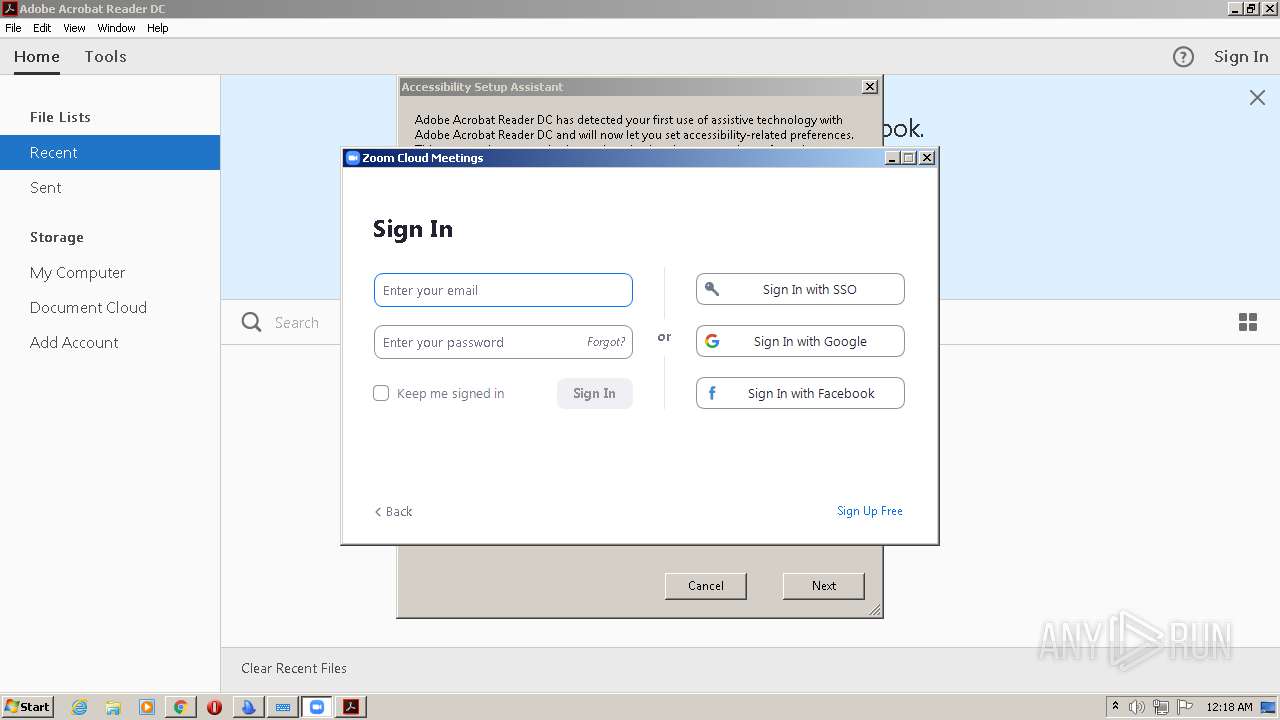The width and height of the screenshot is (1280, 720).
Task: Switch to the Acrobat Home tab
Action: 37,57
